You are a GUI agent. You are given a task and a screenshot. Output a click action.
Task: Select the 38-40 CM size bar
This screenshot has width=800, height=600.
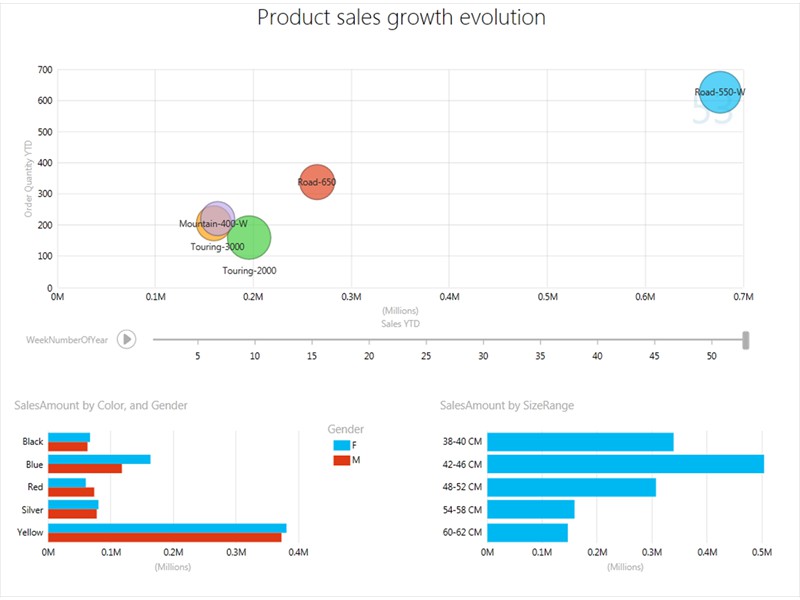(580, 442)
